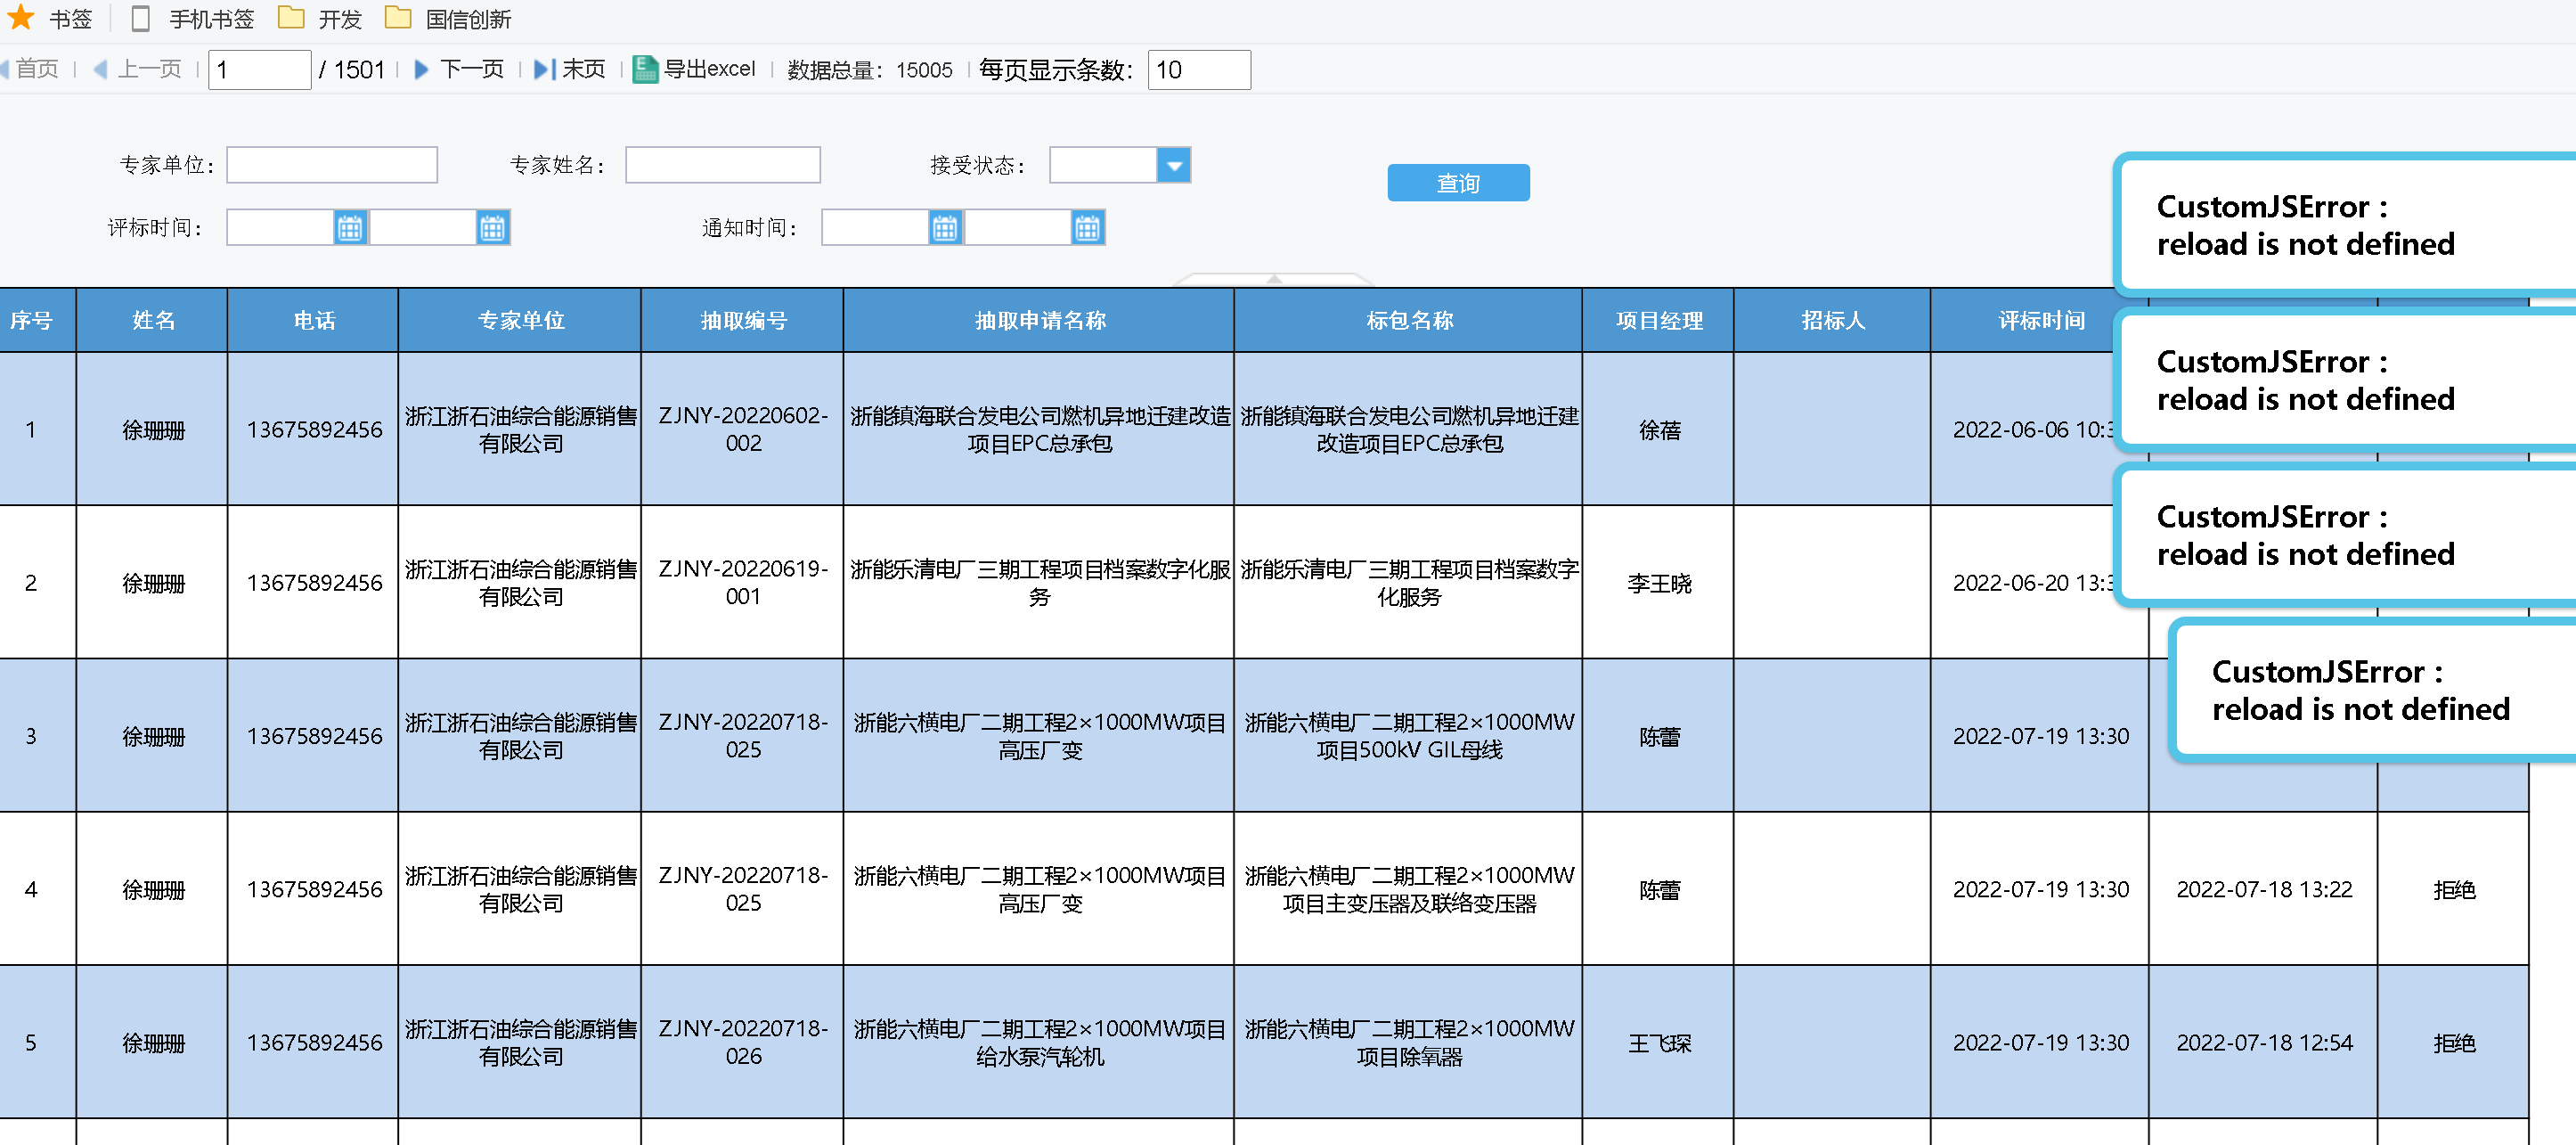Click the 姓名 column header
The image size is (2576, 1145).
(153, 321)
